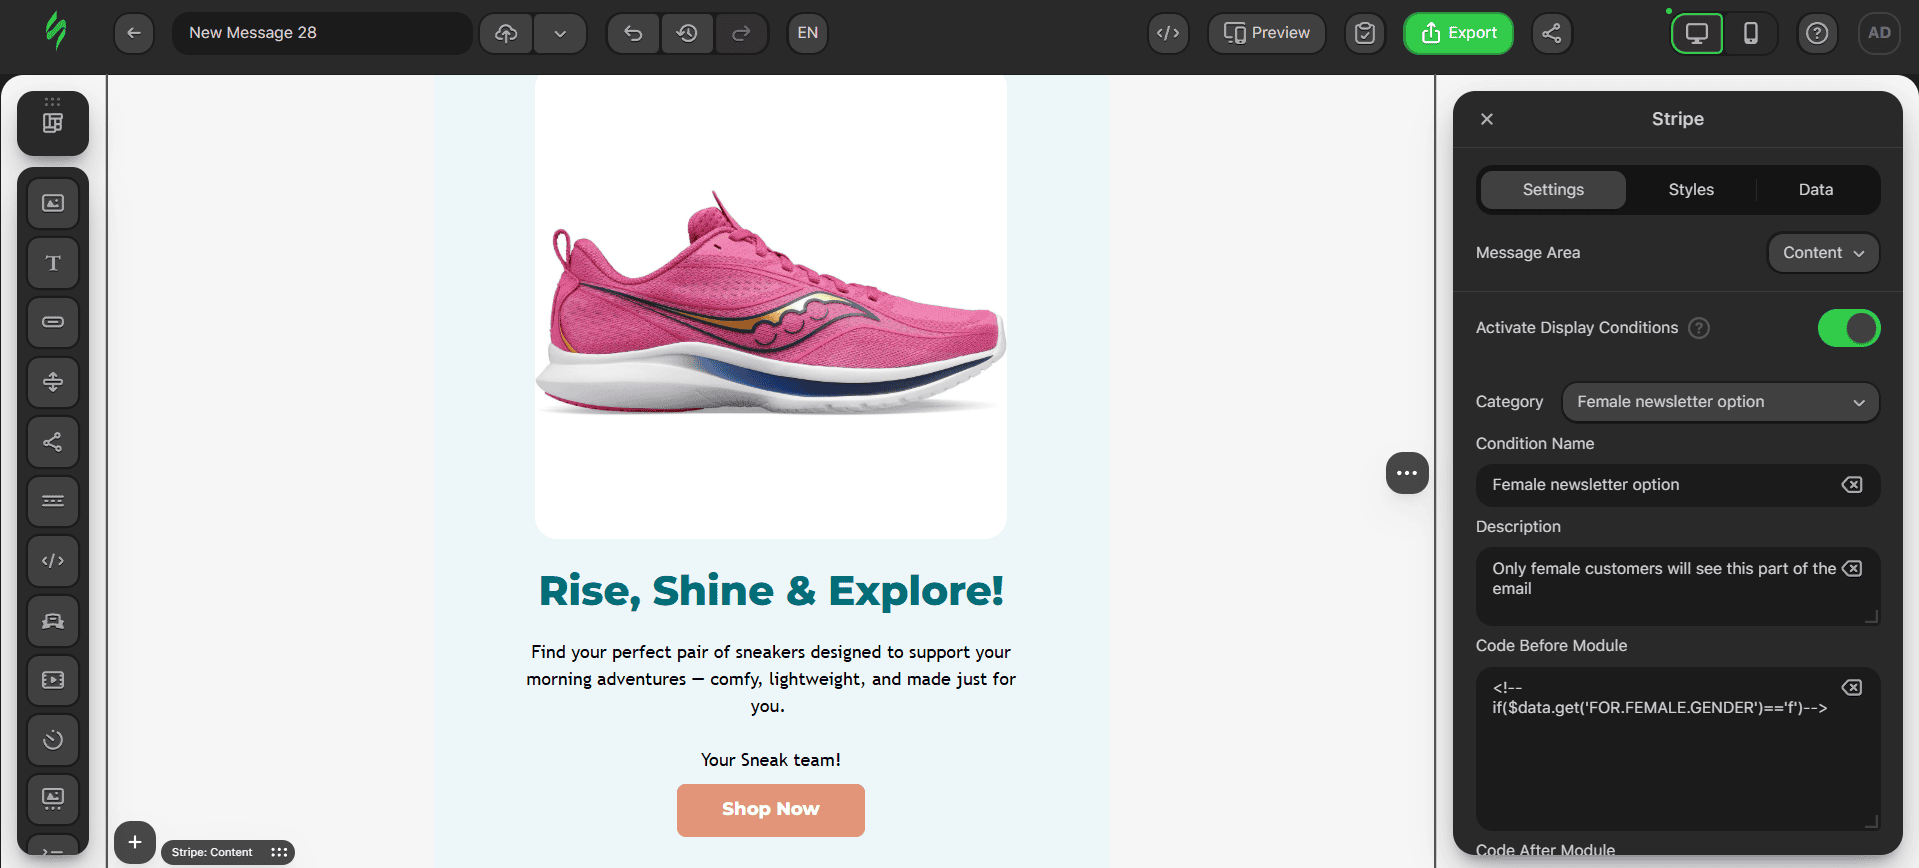Expand the Category dropdown
1919x868 pixels.
pos(1720,402)
